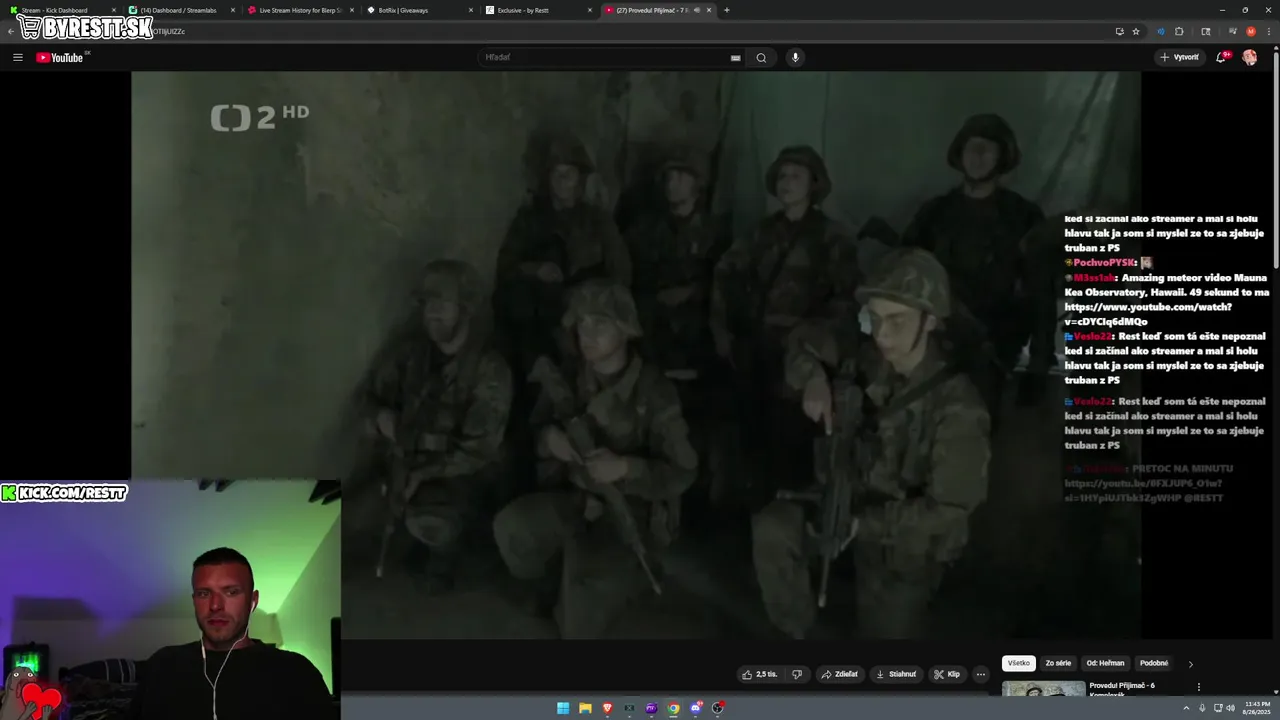Click the microphone tray icon
Image resolution: width=1280 pixels, height=720 pixels.
point(1202,708)
